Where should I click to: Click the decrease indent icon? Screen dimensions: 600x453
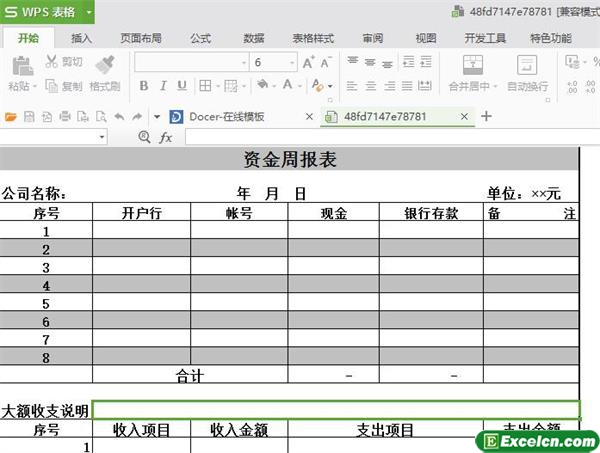pyautogui.click(x=408, y=62)
